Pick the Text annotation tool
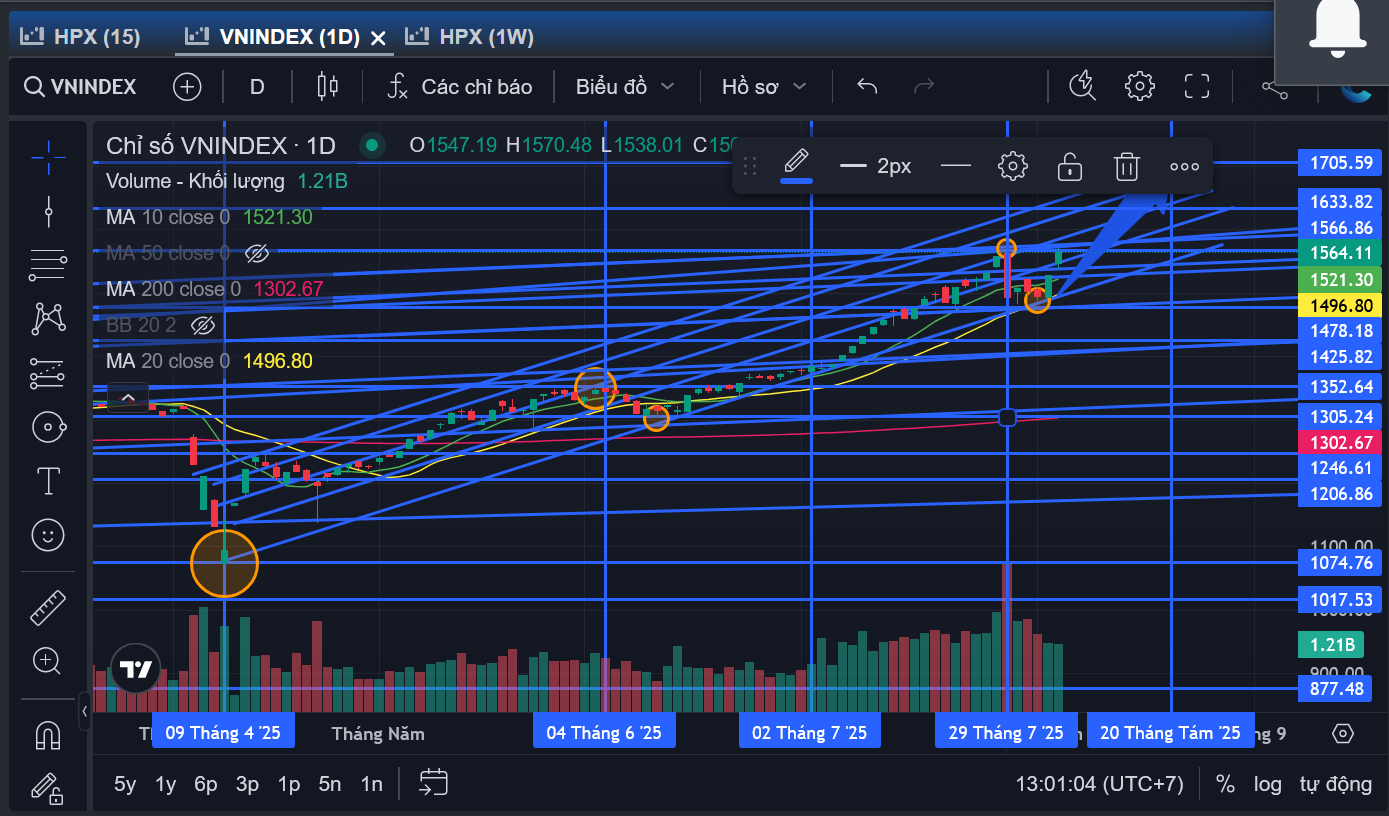The height and width of the screenshot is (816, 1389). tap(48, 481)
